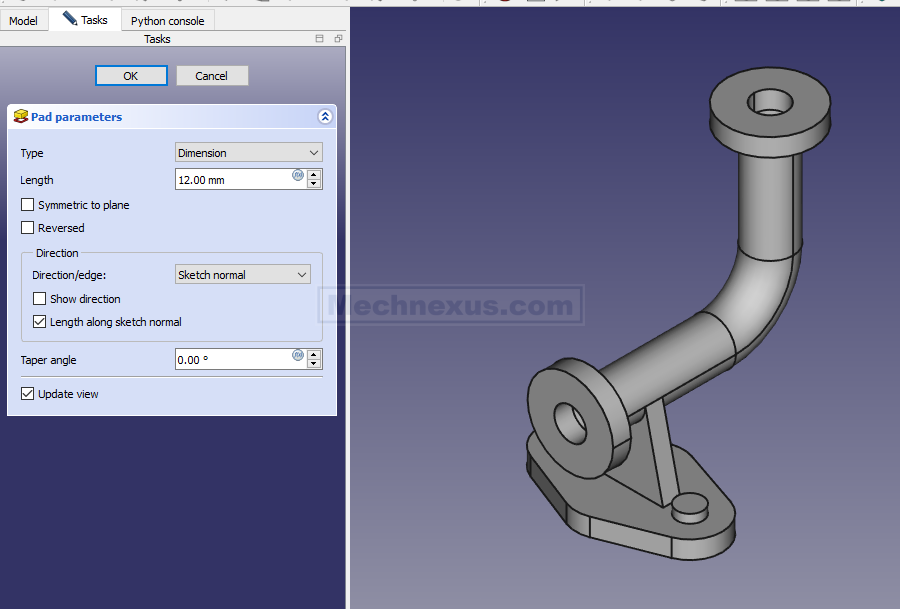Disable the Update view checkbox

28,394
